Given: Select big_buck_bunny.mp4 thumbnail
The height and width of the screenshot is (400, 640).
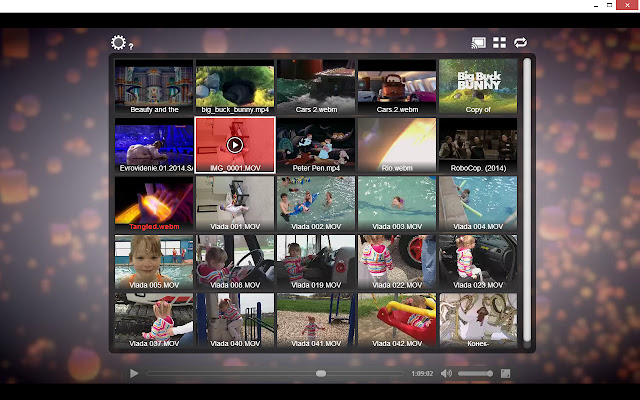Looking at the screenshot, I should [x=235, y=87].
